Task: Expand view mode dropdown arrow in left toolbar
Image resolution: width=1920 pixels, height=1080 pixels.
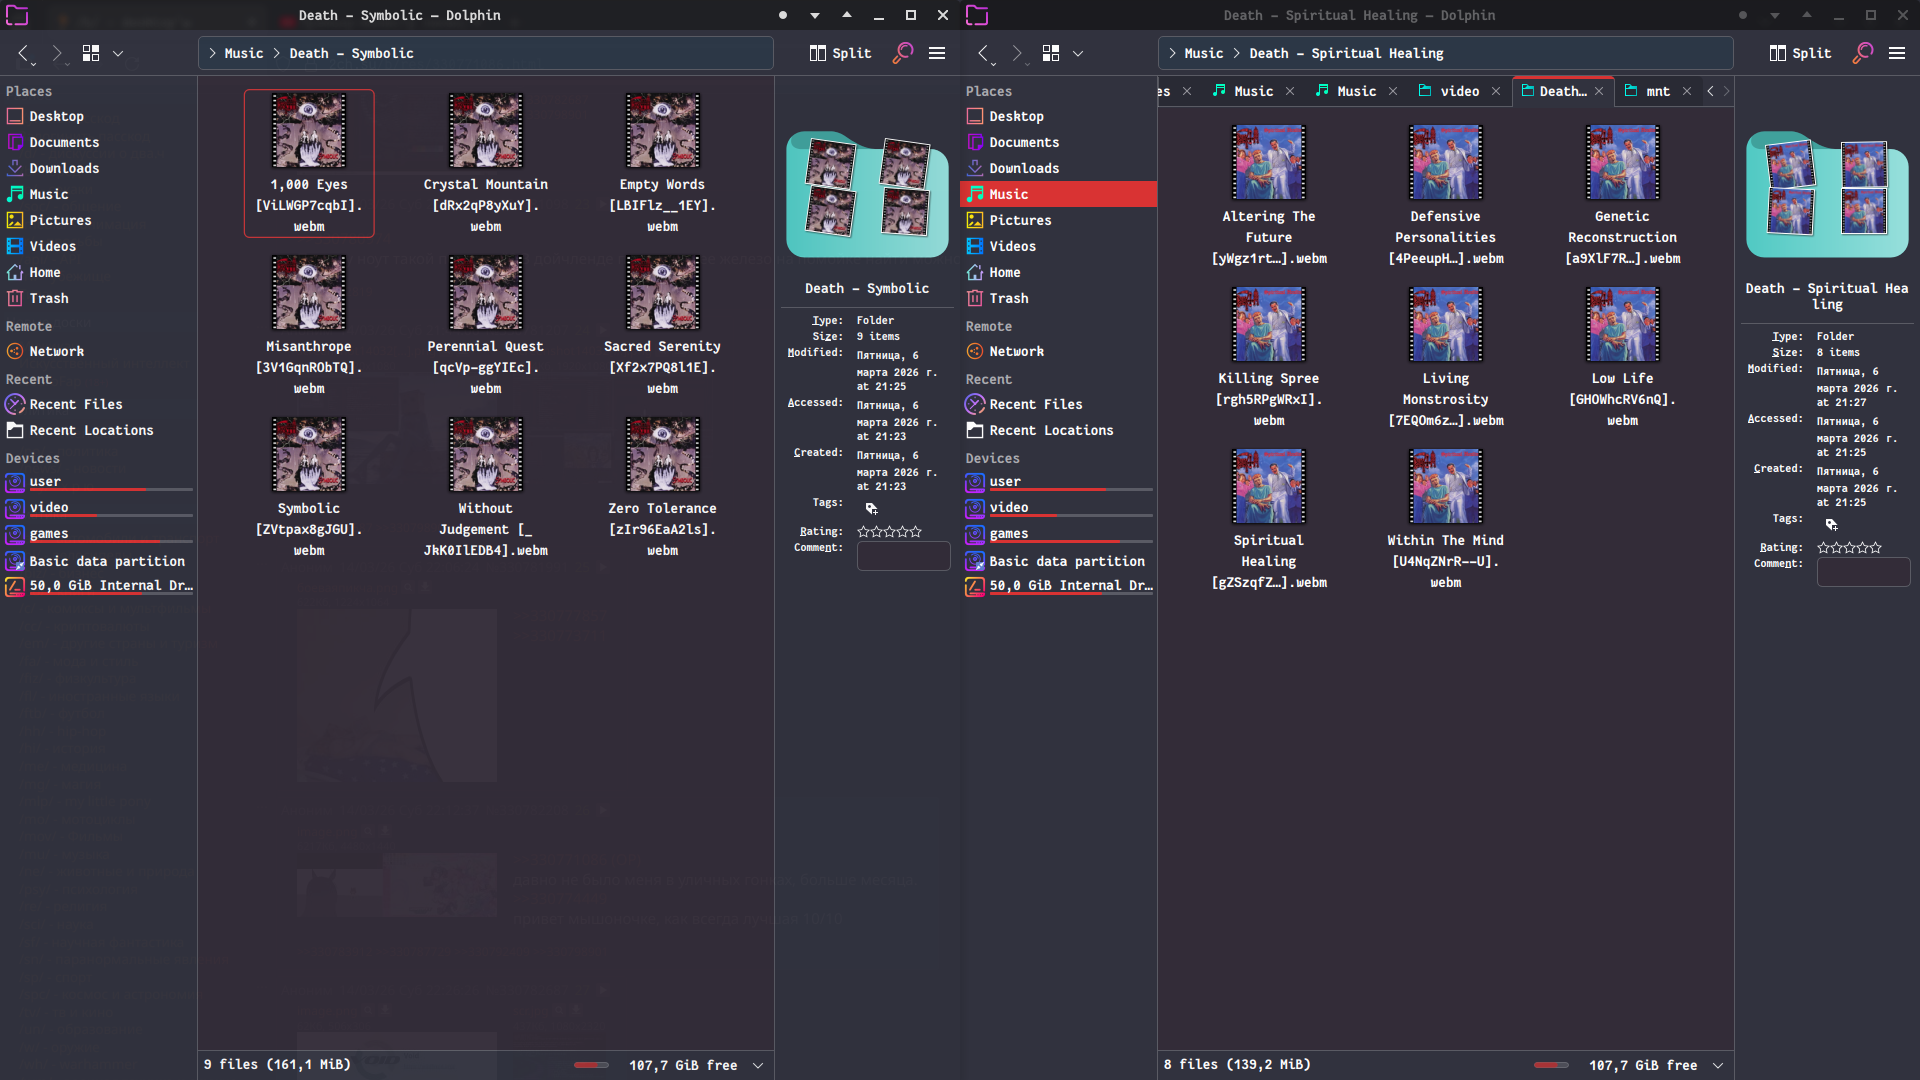Action: [118, 53]
